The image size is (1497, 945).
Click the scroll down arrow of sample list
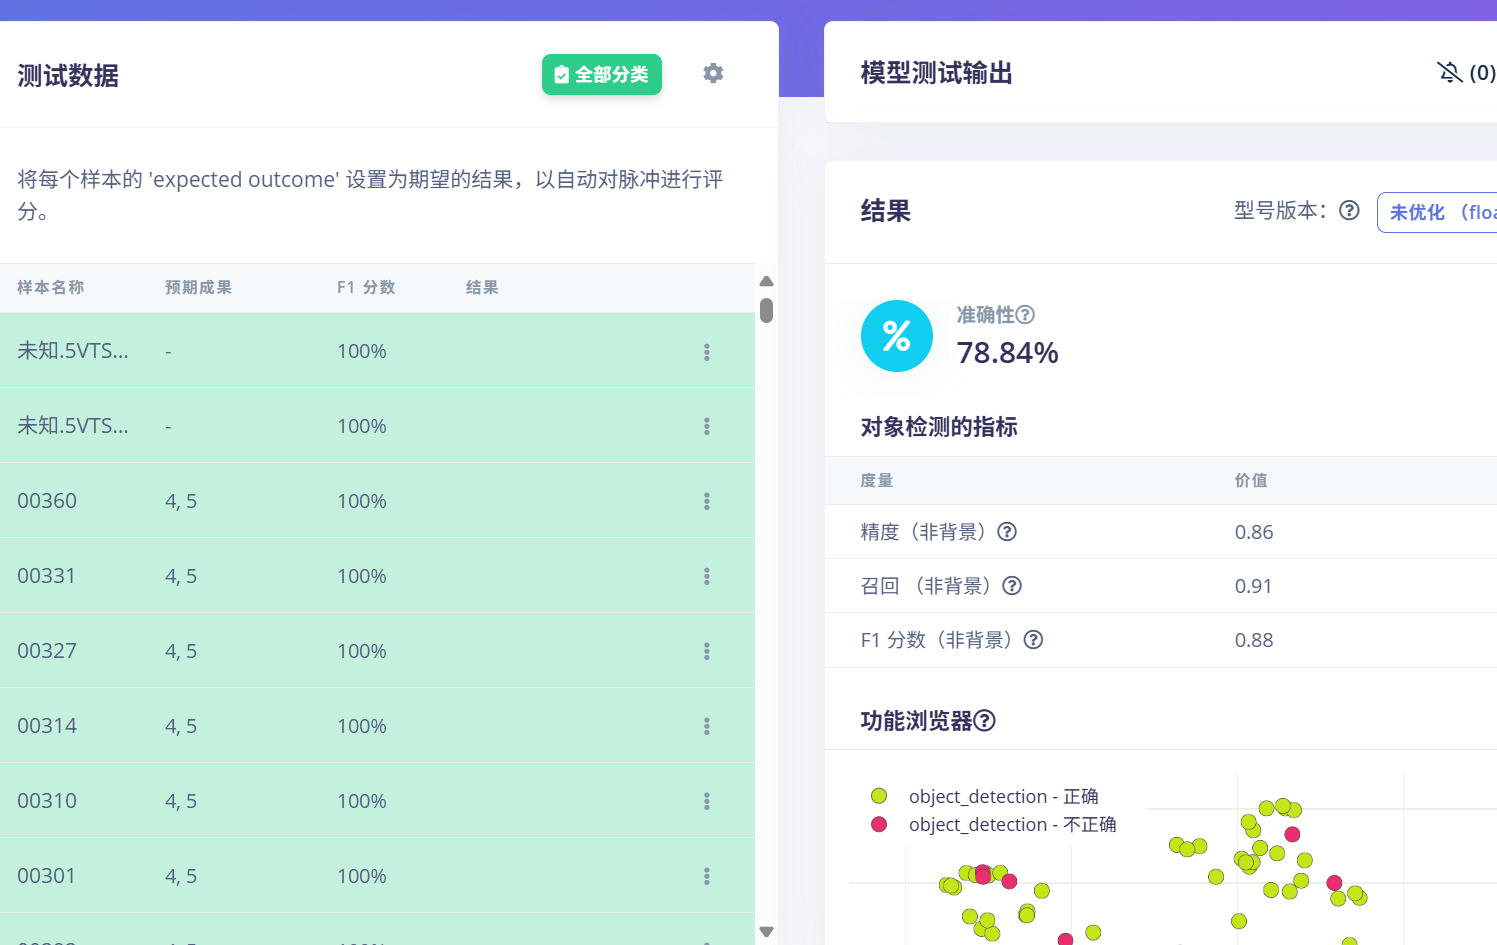click(767, 932)
